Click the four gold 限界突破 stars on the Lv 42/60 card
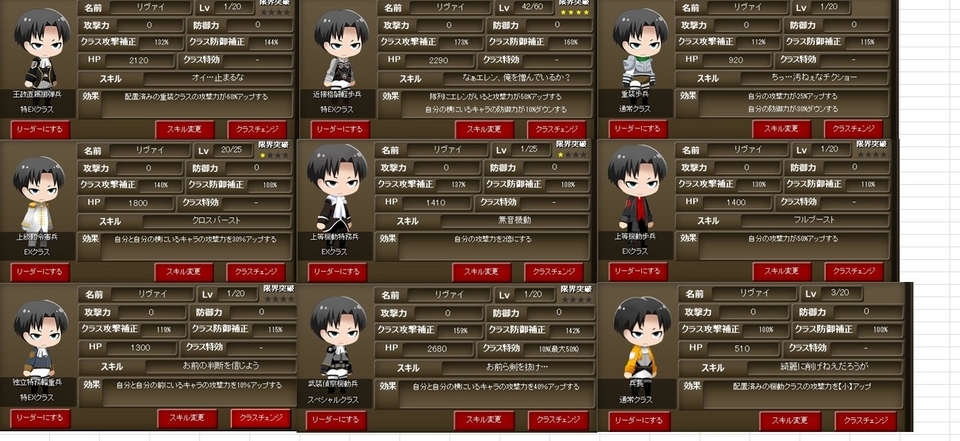Screen dimensions: 960x441 [x=574, y=12]
